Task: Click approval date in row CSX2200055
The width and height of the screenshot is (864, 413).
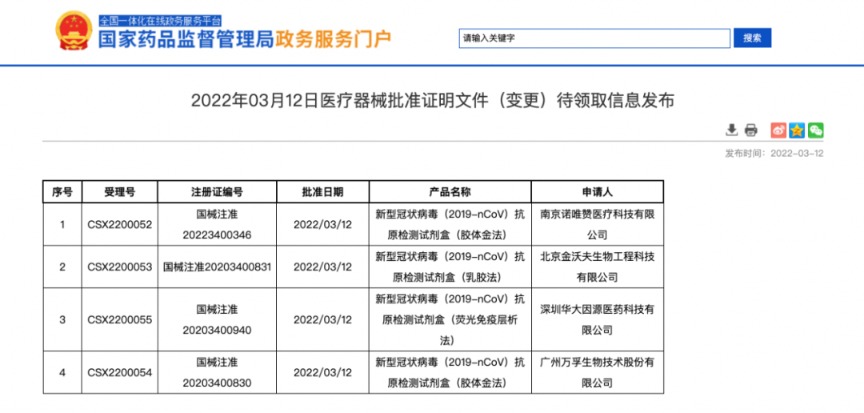Action: coord(323,320)
